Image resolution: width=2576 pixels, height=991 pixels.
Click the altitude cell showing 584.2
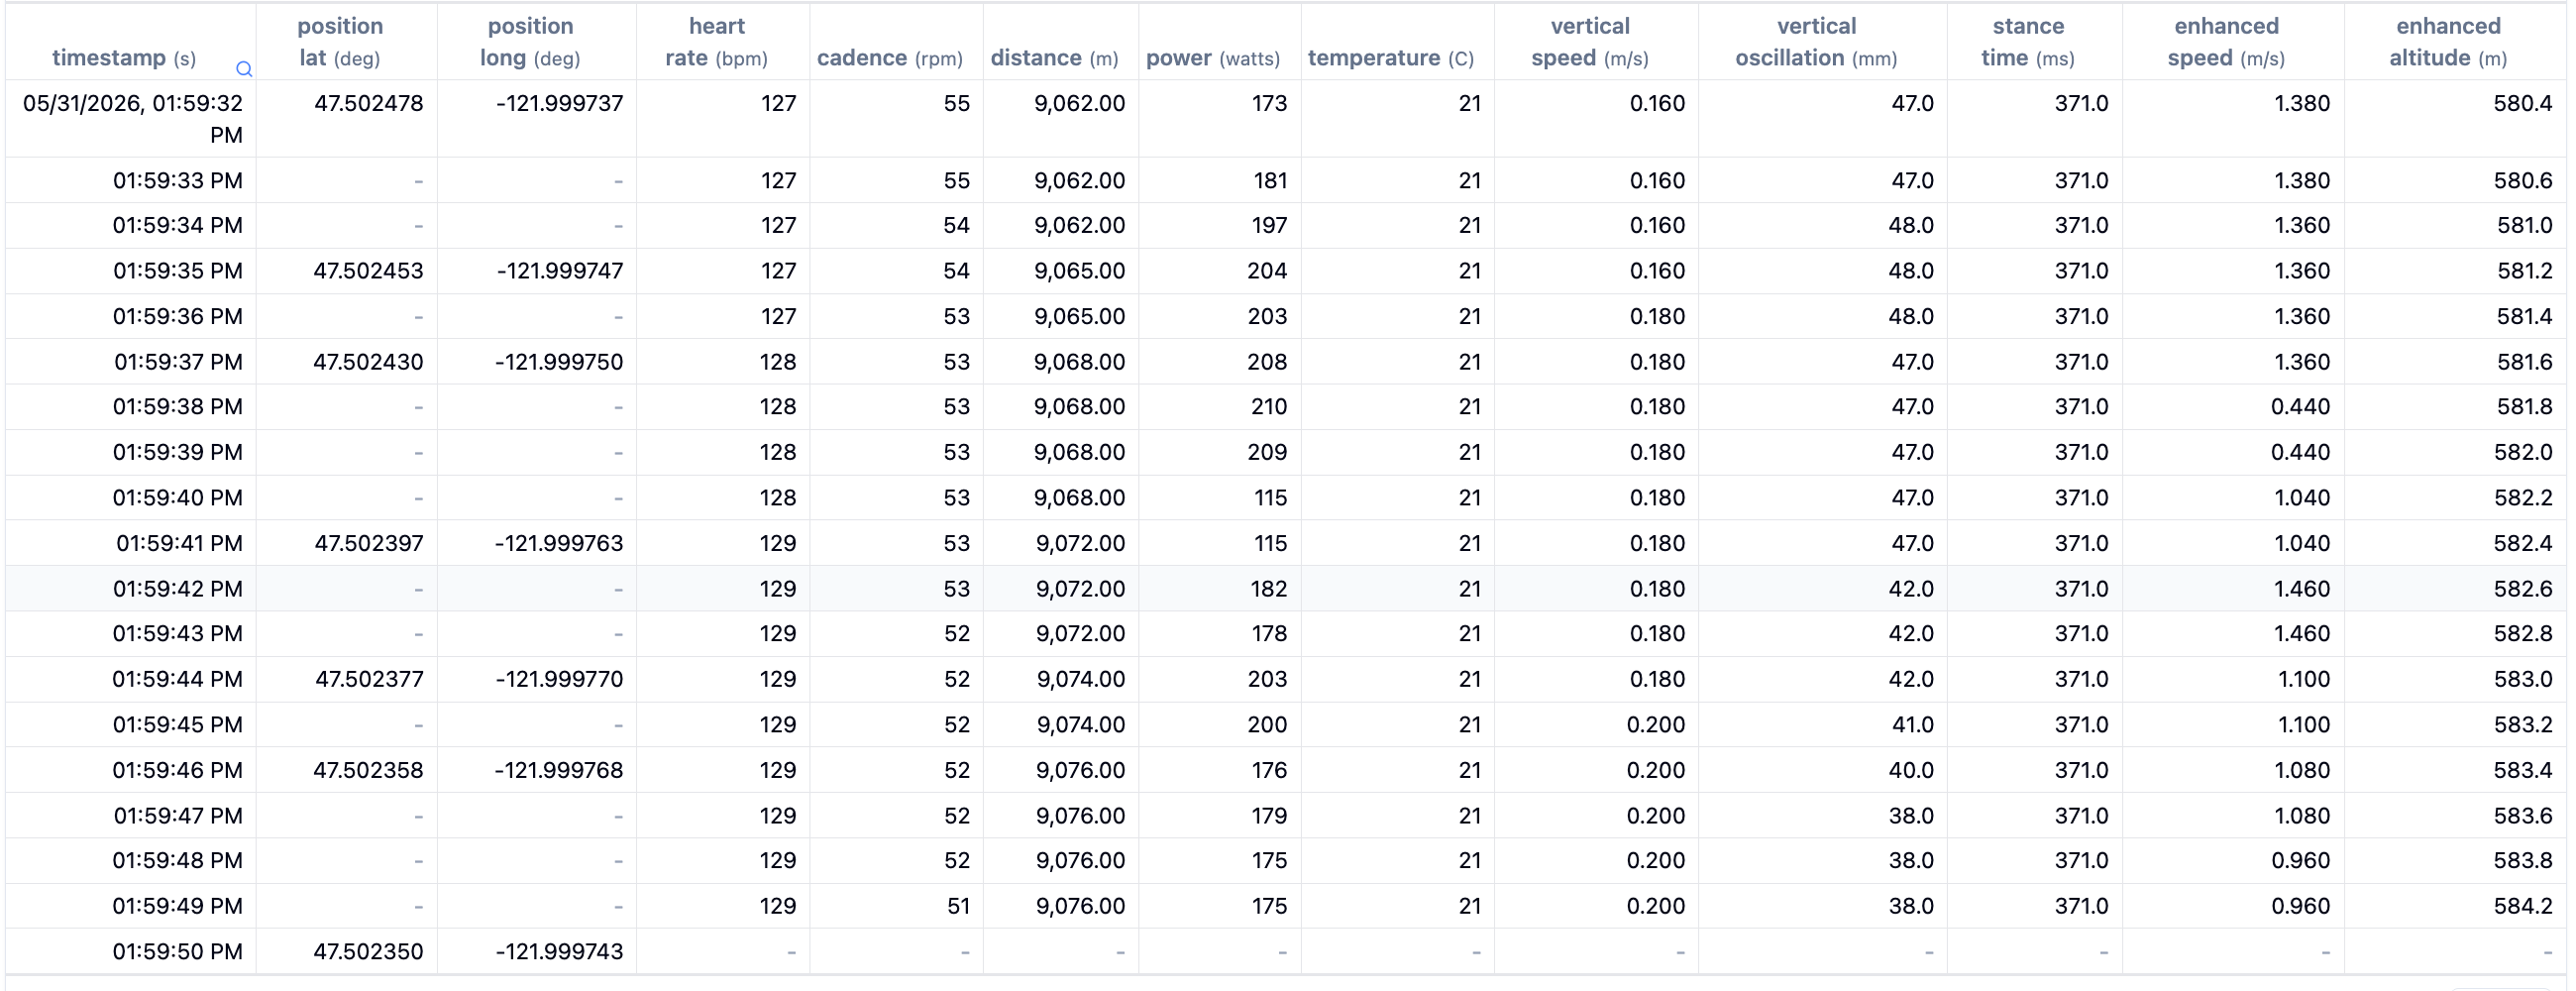point(2523,906)
